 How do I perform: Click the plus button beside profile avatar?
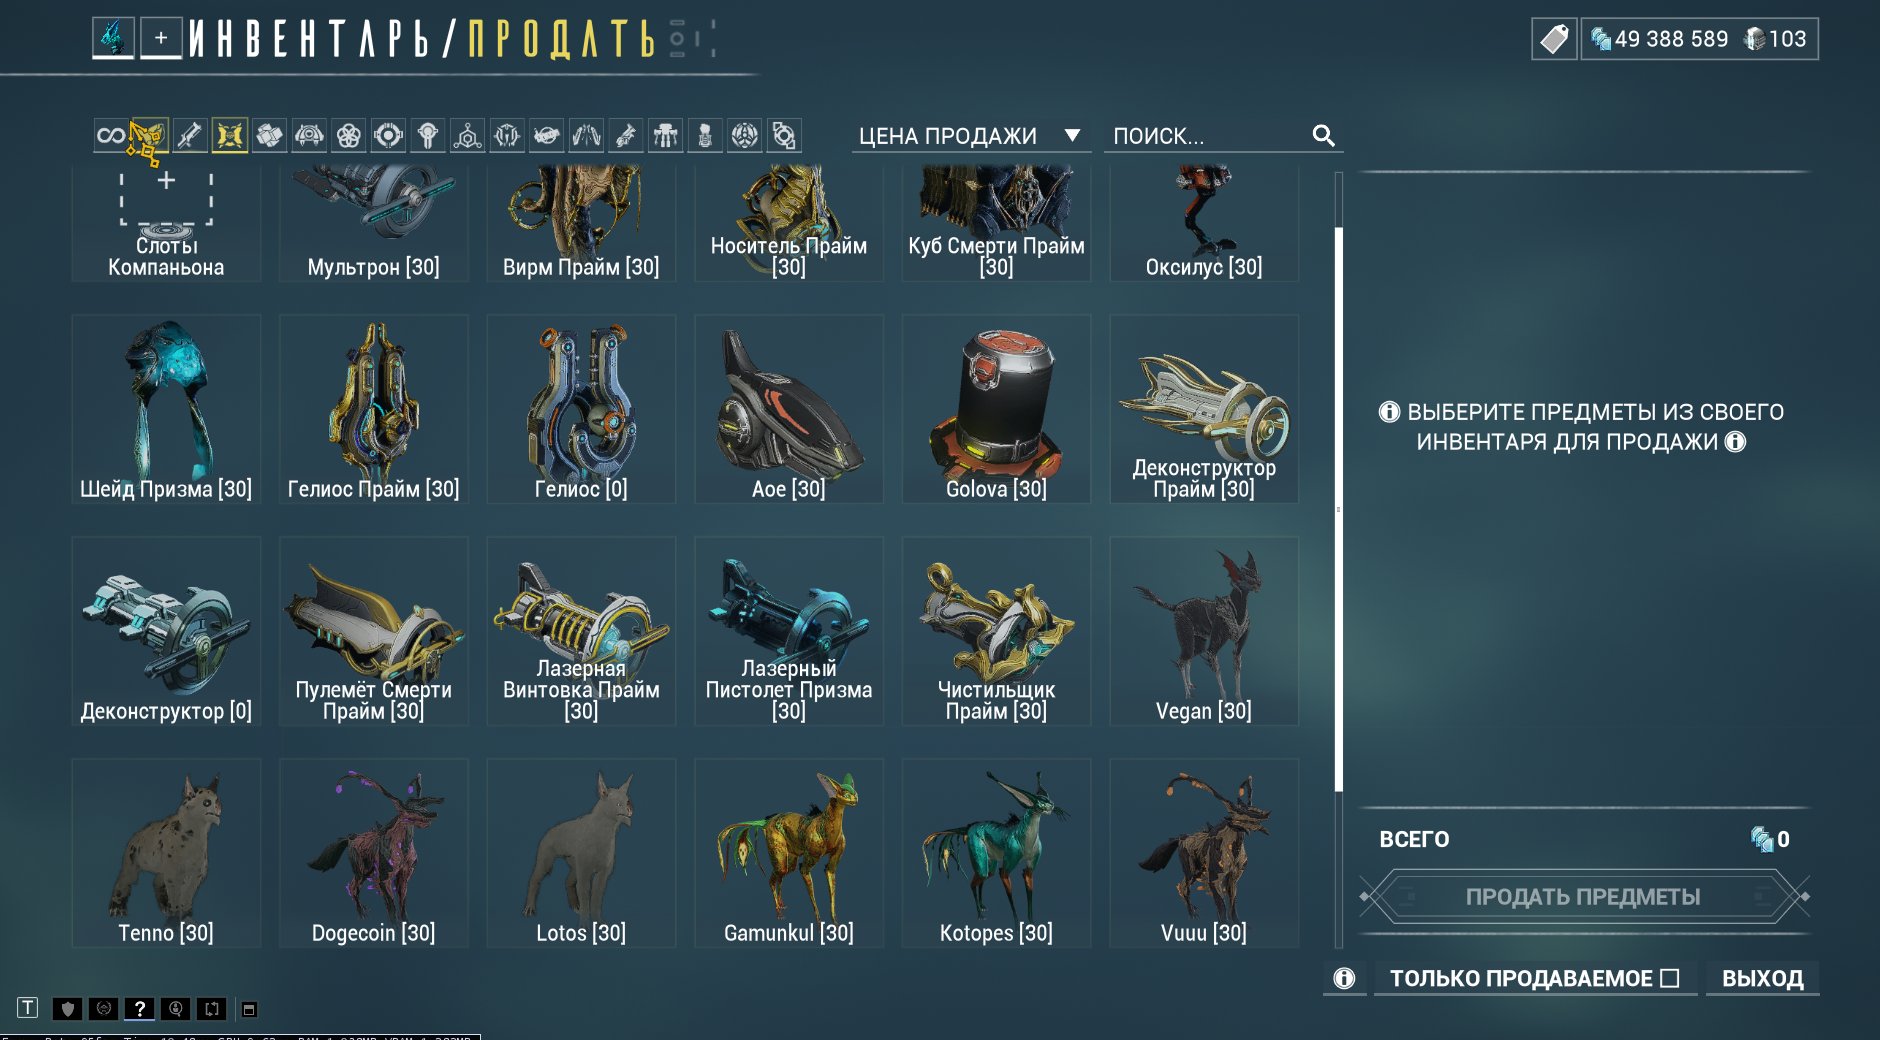(x=160, y=39)
